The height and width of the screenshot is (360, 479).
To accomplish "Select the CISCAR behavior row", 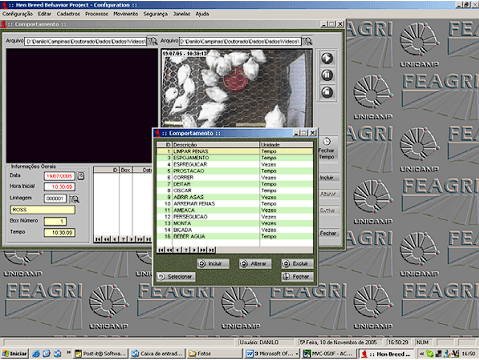I will click(x=235, y=190).
